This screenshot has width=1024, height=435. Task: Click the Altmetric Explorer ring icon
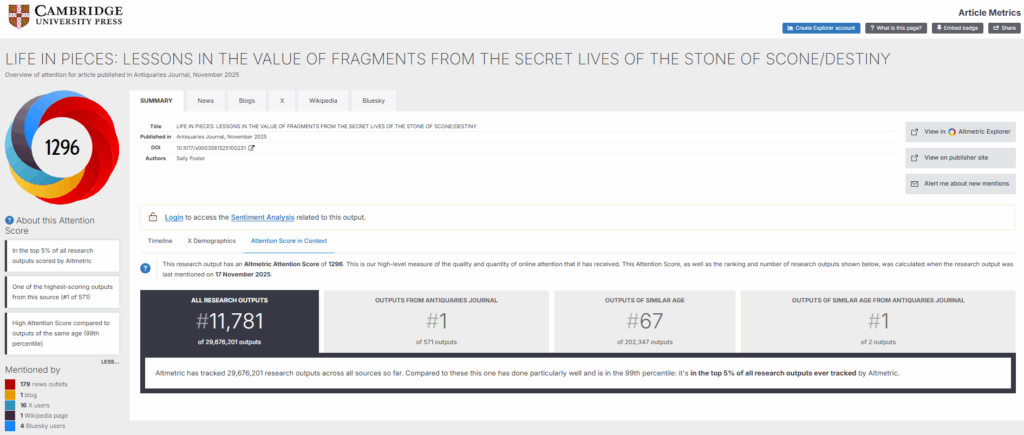pyautogui.click(x=952, y=132)
